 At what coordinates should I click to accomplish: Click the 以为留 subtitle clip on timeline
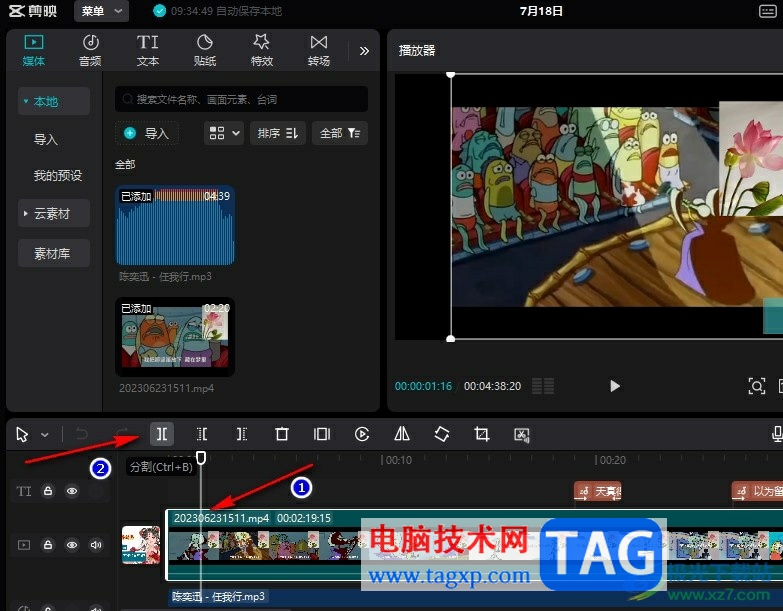pyautogui.click(x=758, y=492)
